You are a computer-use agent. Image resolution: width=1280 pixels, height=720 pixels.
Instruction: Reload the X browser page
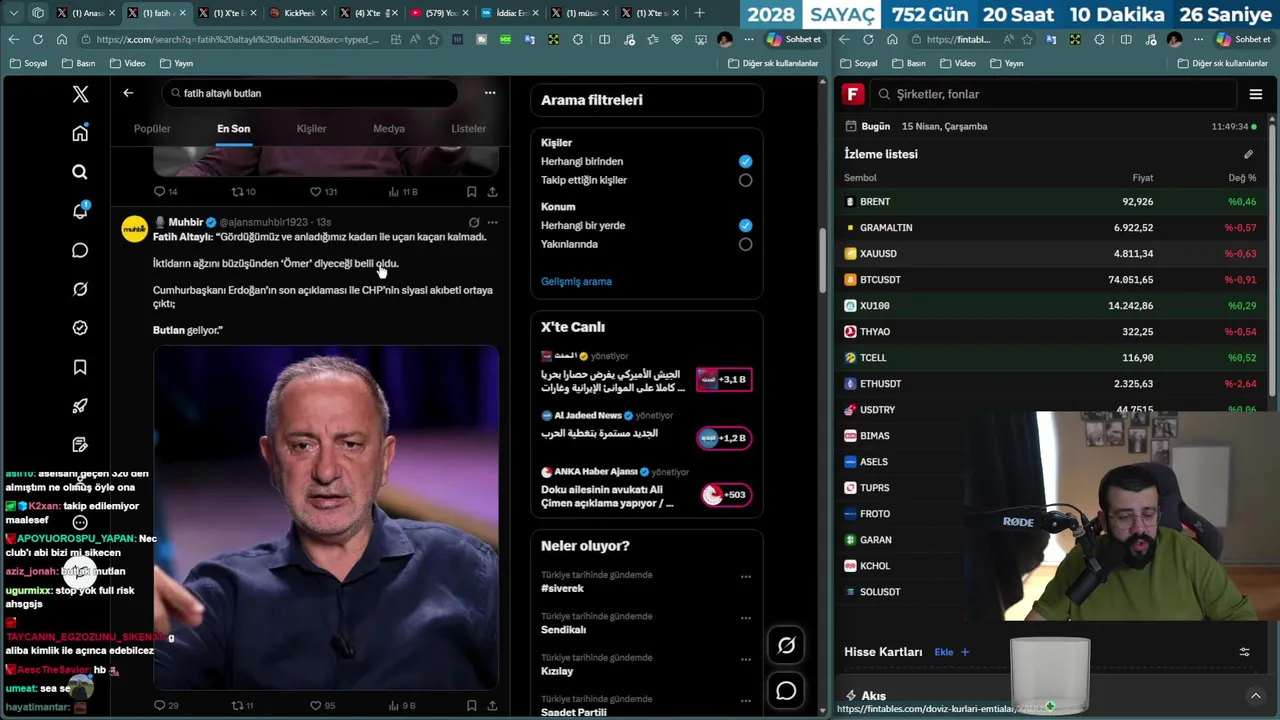(37, 39)
